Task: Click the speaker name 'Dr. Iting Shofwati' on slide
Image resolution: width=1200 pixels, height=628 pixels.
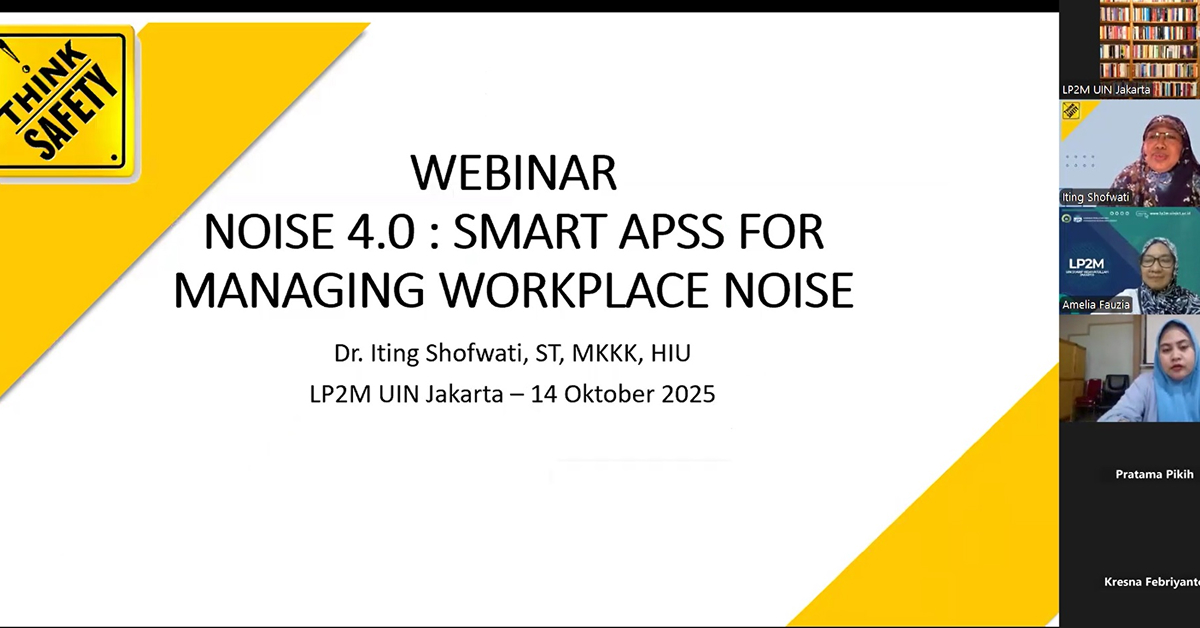Action: point(513,352)
